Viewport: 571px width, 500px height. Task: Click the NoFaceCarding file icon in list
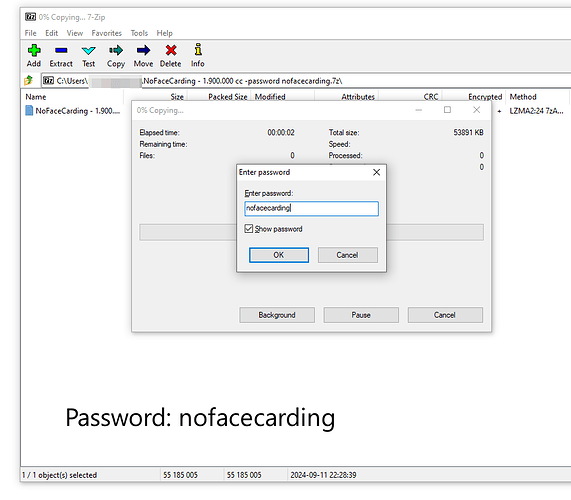(29, 110)
